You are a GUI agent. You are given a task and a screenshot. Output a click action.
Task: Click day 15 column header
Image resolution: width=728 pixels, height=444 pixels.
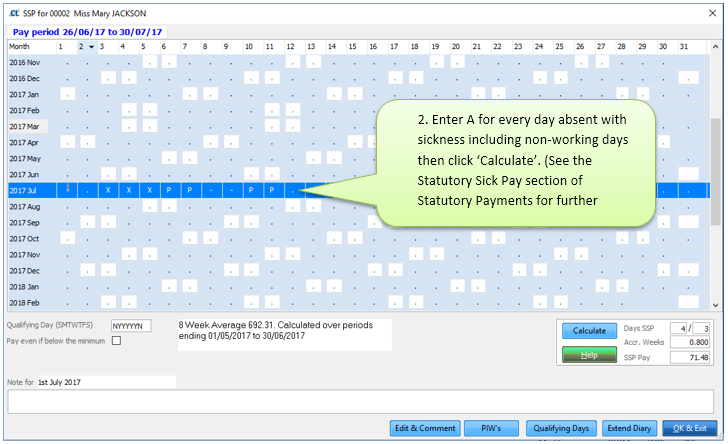tap(355, 47)
